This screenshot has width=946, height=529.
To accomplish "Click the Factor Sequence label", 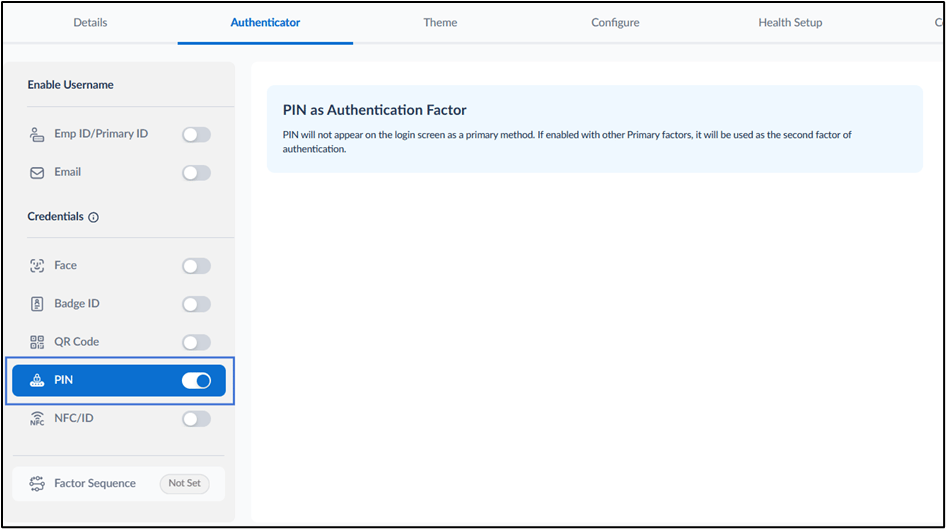I will 95,483.
